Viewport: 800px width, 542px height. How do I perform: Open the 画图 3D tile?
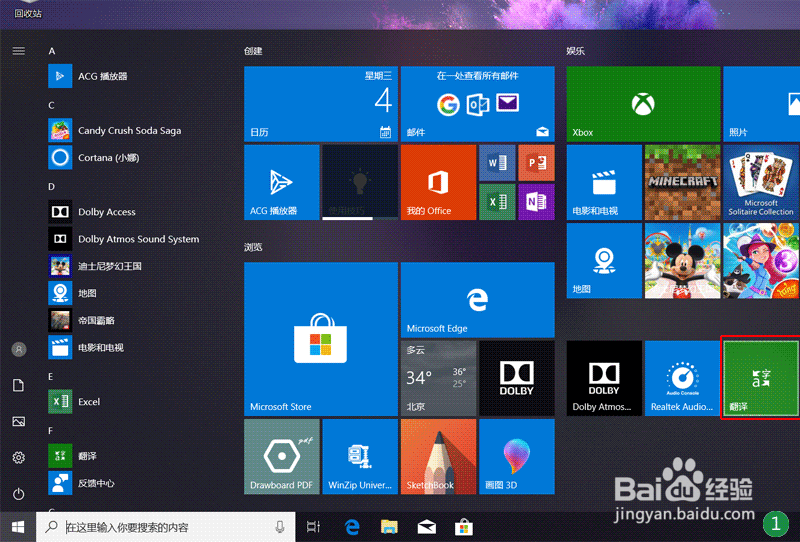click(x=517, y=457)
